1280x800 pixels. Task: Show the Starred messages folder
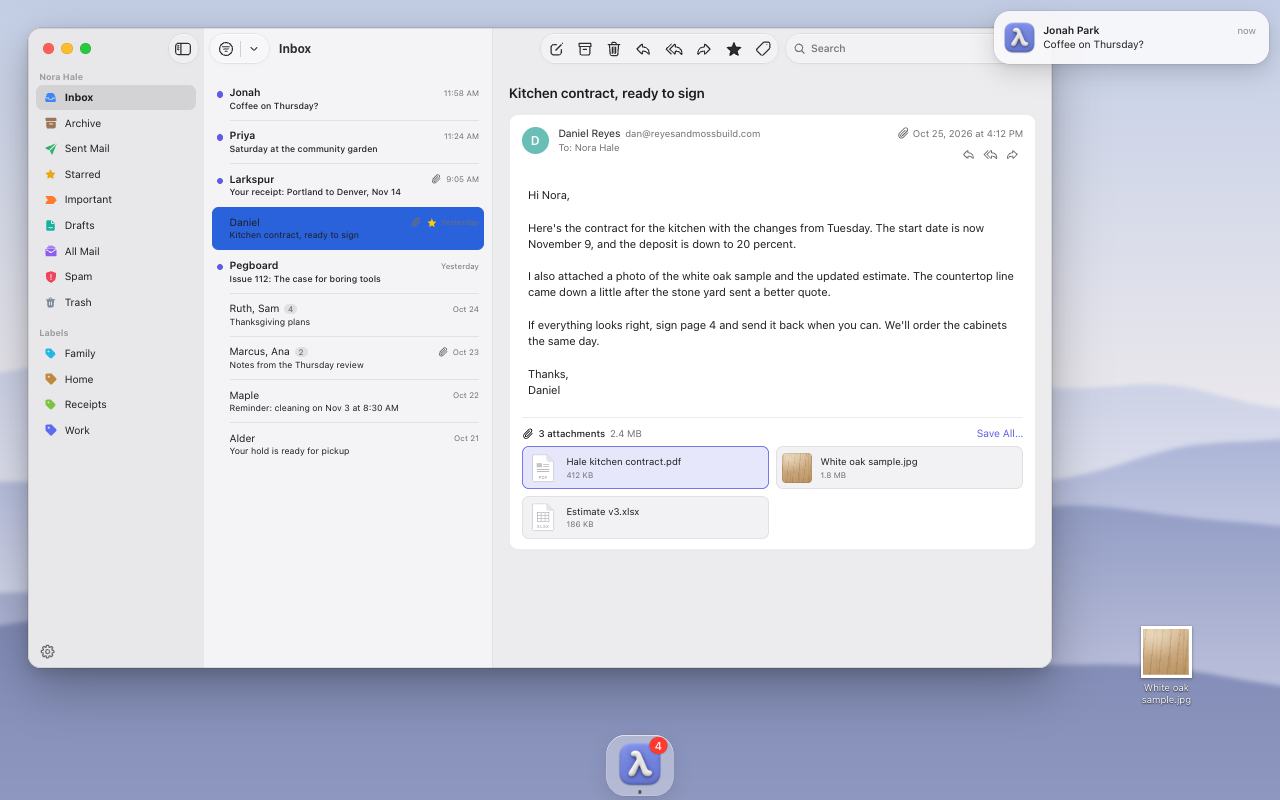click(x=116, y=174)
